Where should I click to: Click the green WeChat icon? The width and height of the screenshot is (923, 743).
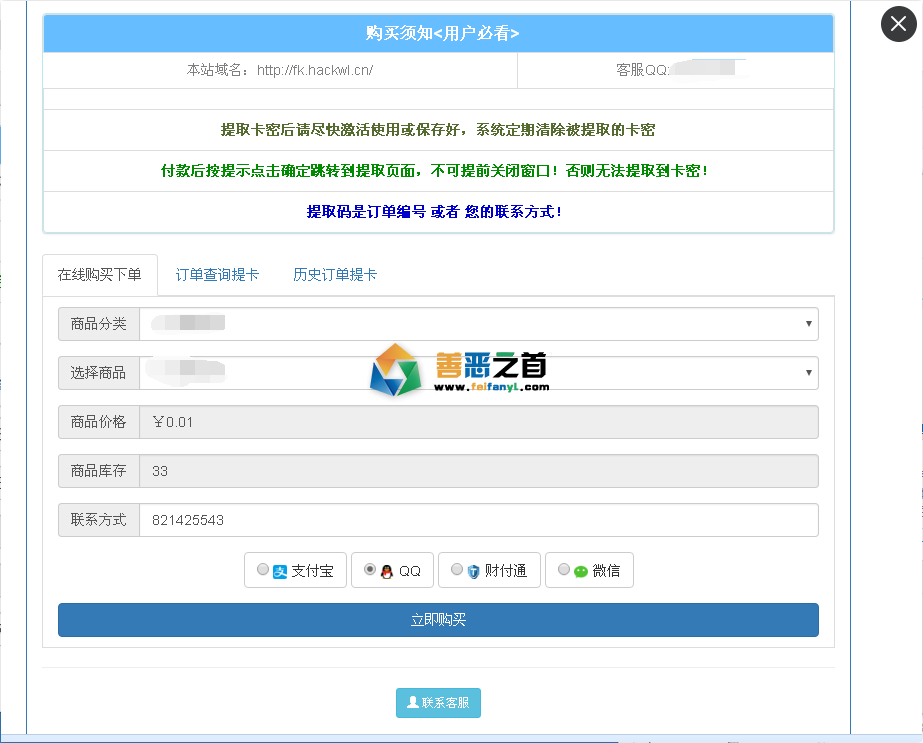coord(581,571)
